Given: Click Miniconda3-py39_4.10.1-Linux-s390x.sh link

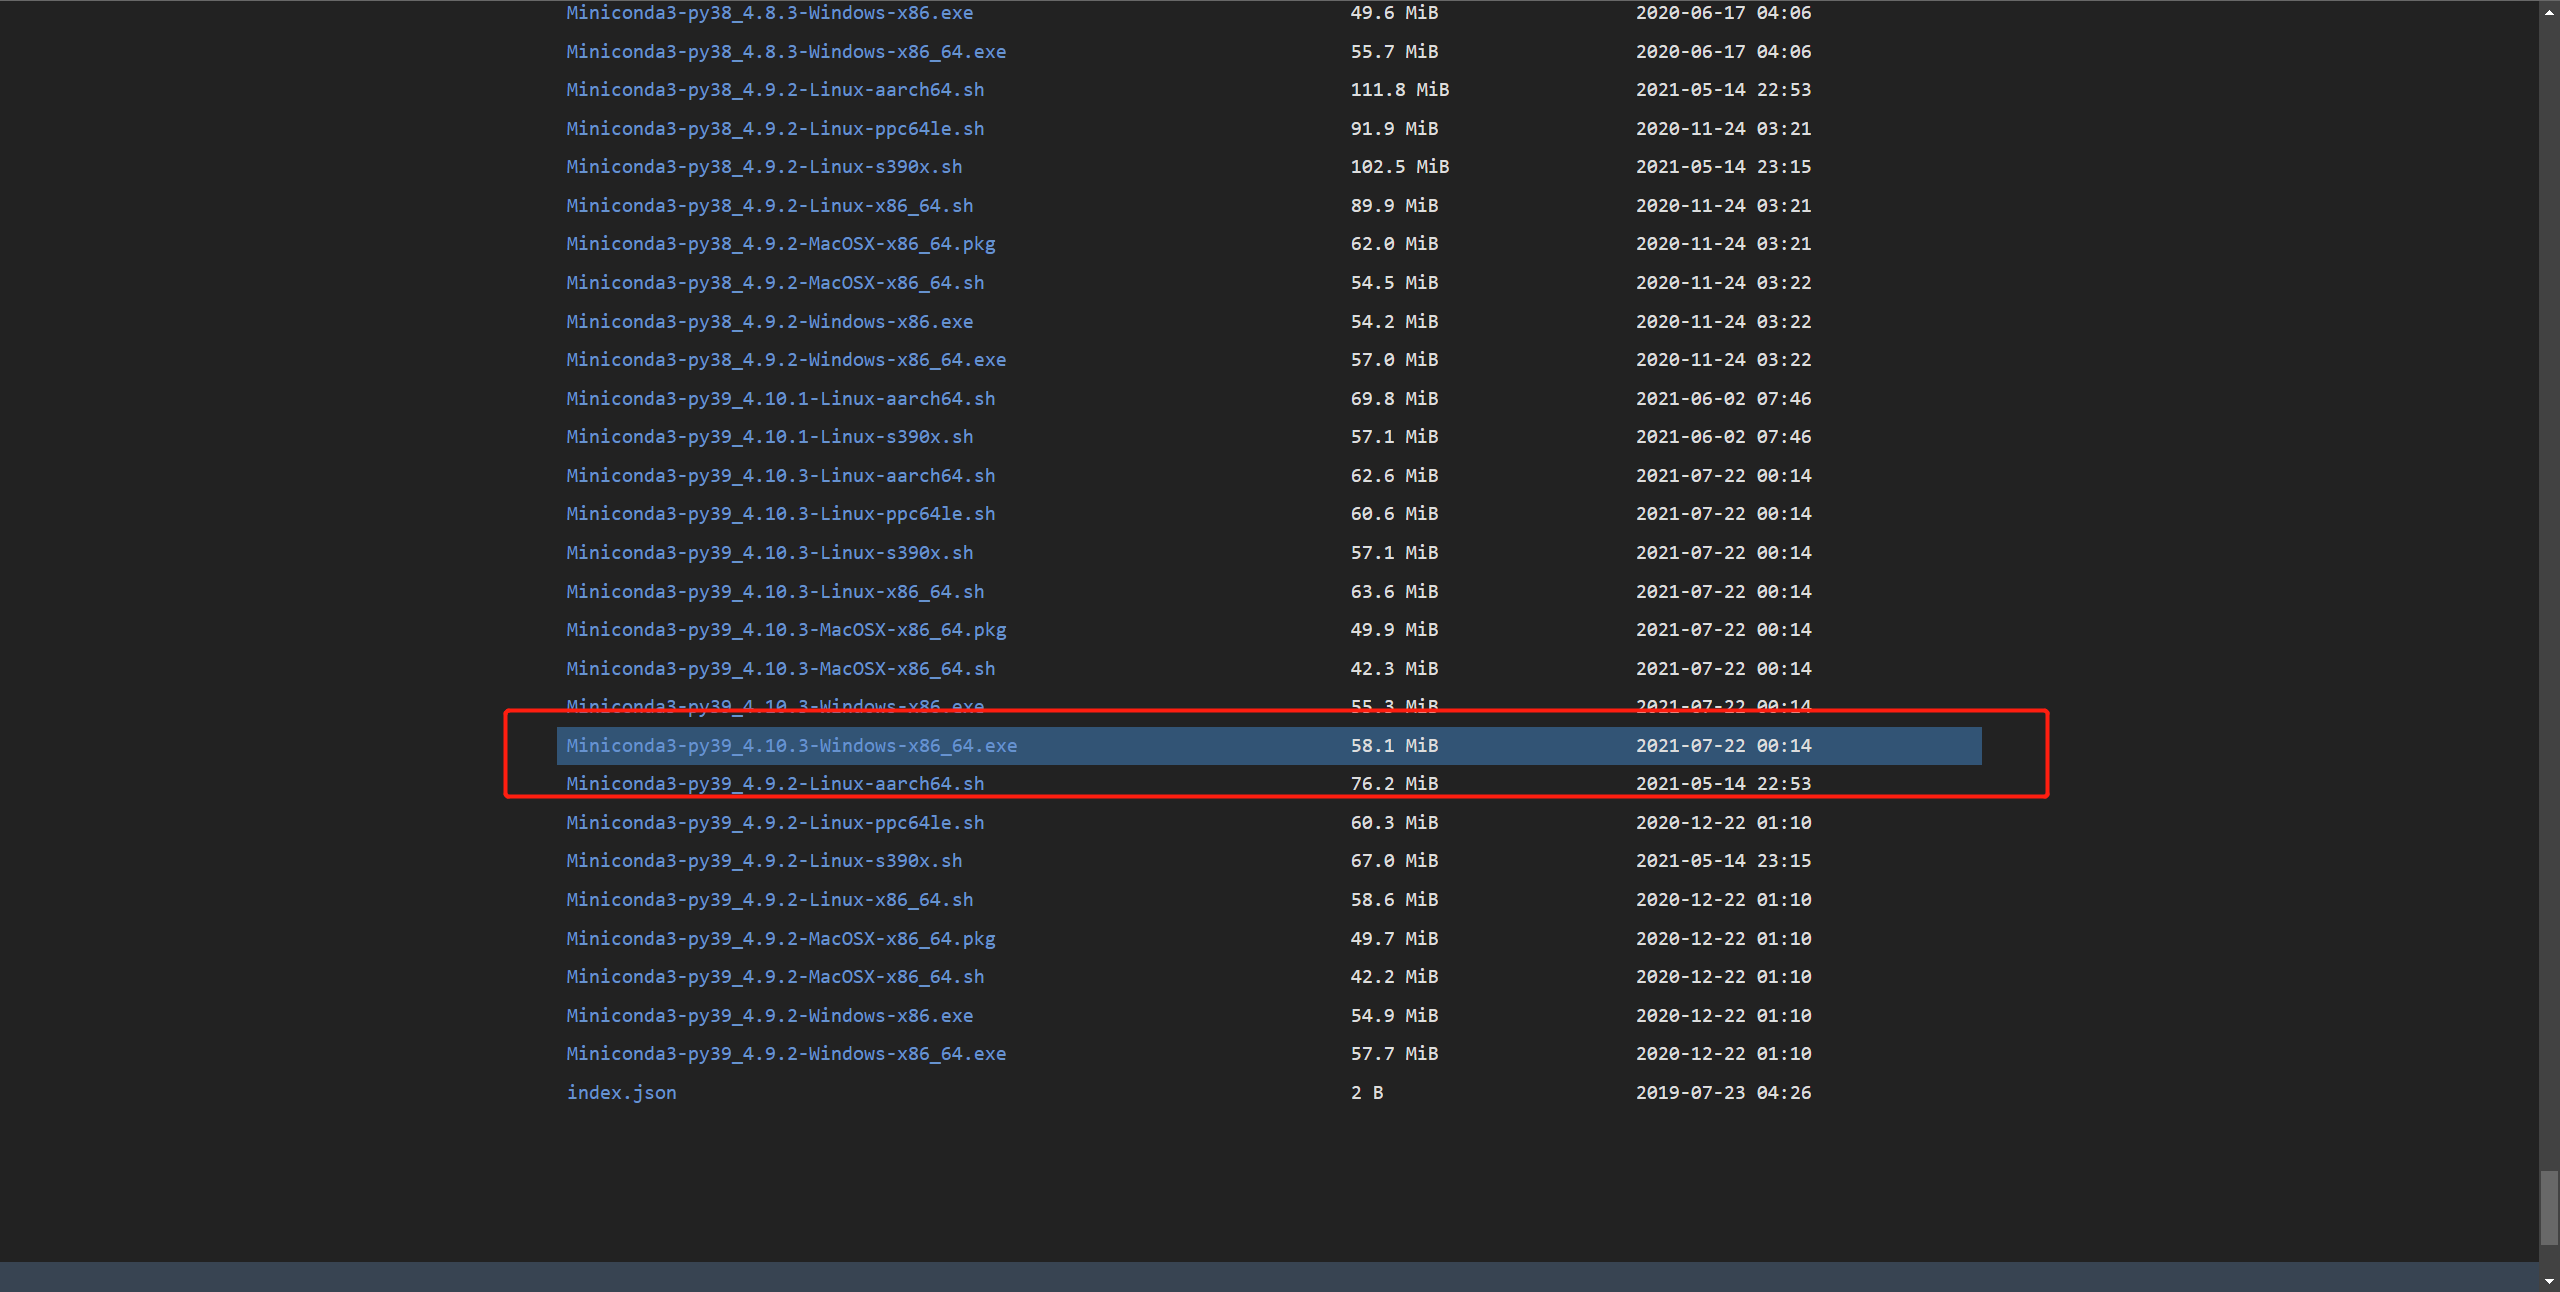Looking at the screenshot, I should pos(769,437).
